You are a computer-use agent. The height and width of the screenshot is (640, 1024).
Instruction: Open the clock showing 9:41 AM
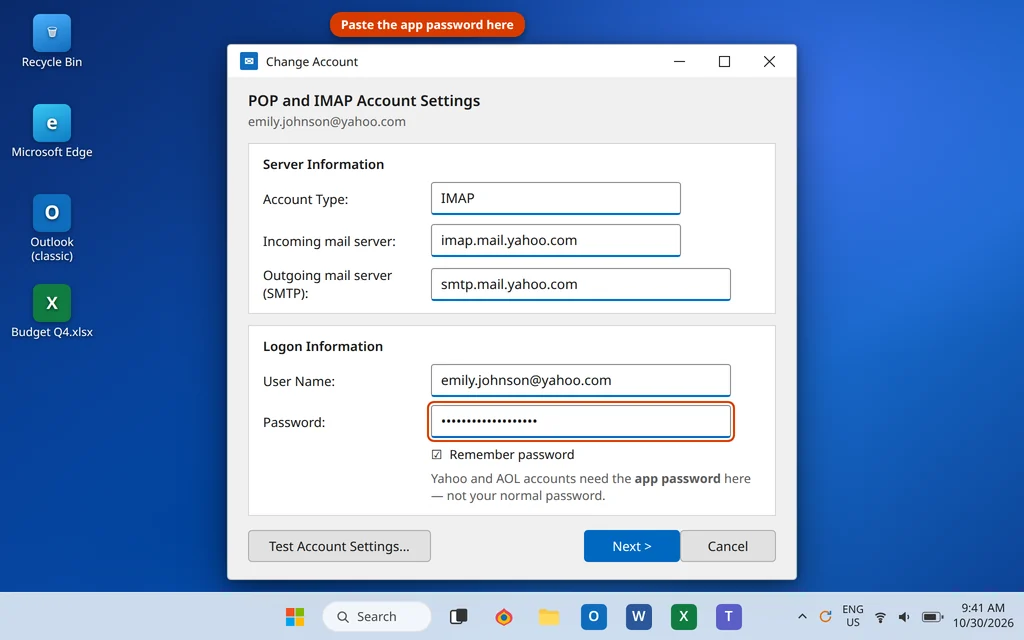(x=983, y=616)
